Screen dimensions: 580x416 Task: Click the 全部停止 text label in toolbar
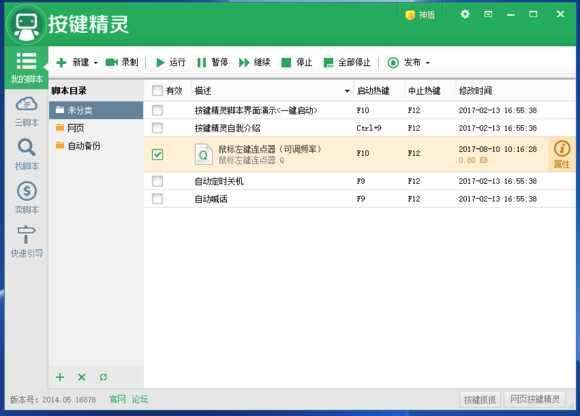[354, 62]
